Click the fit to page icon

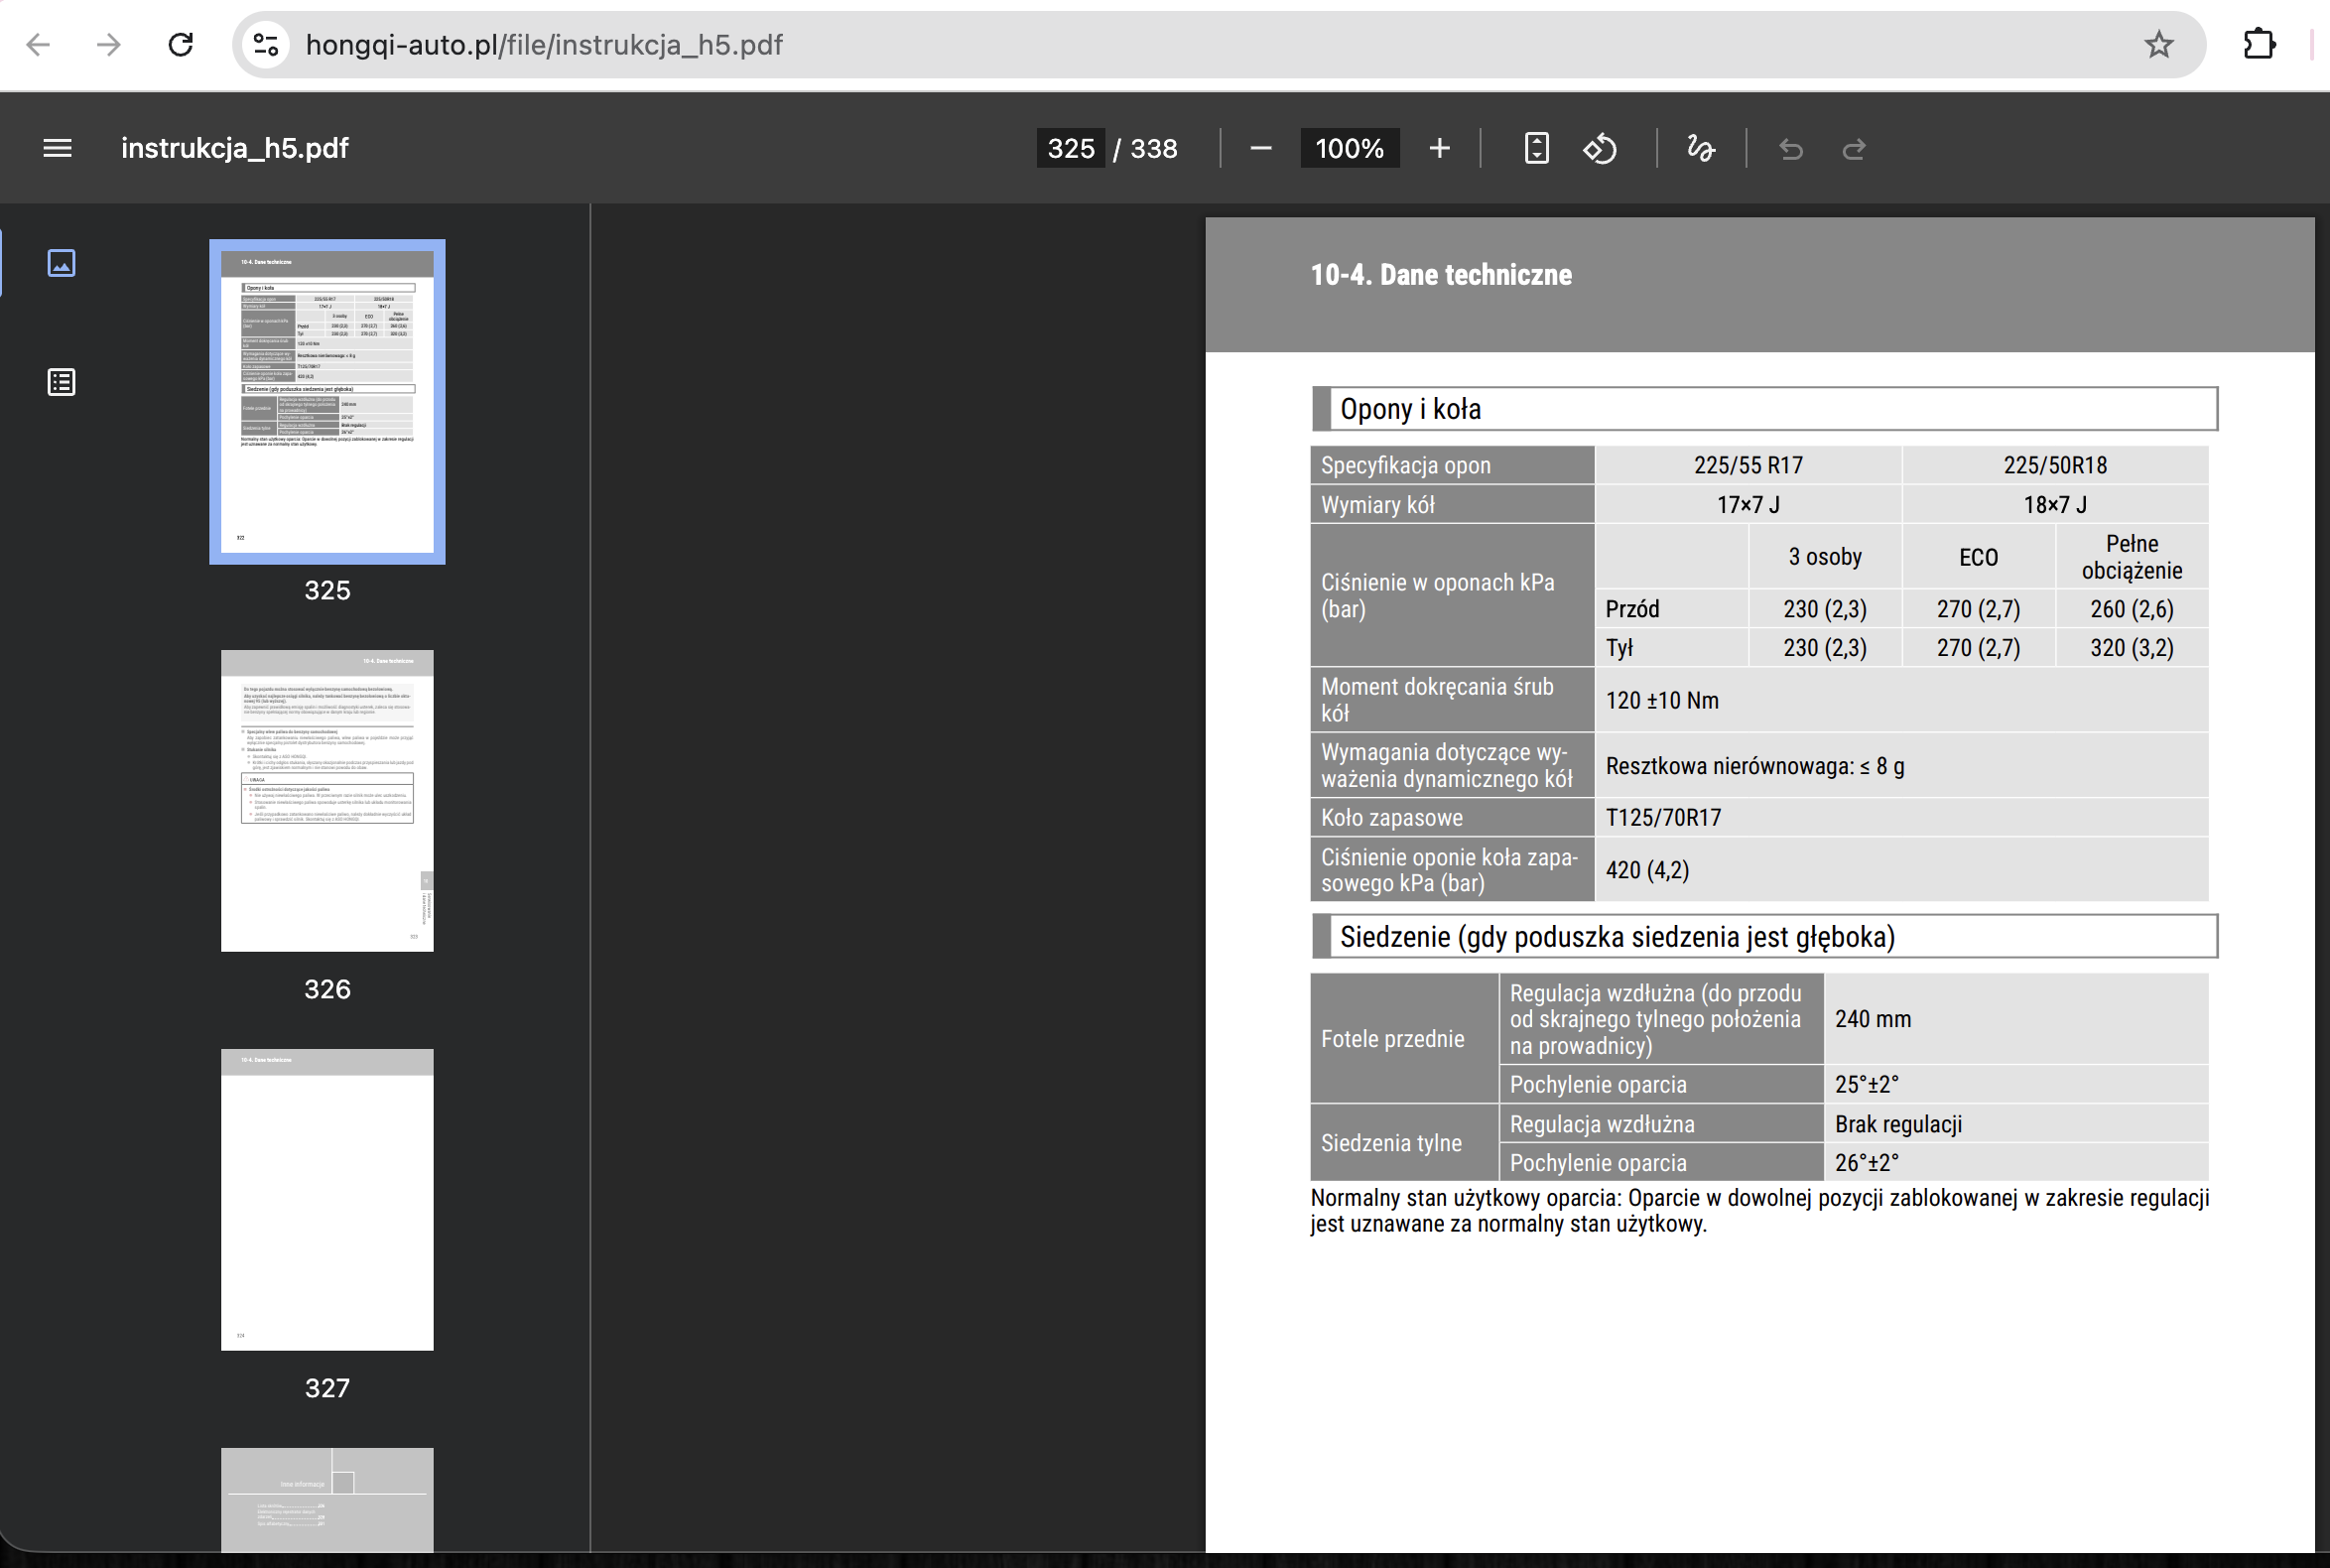[1536, 148]
